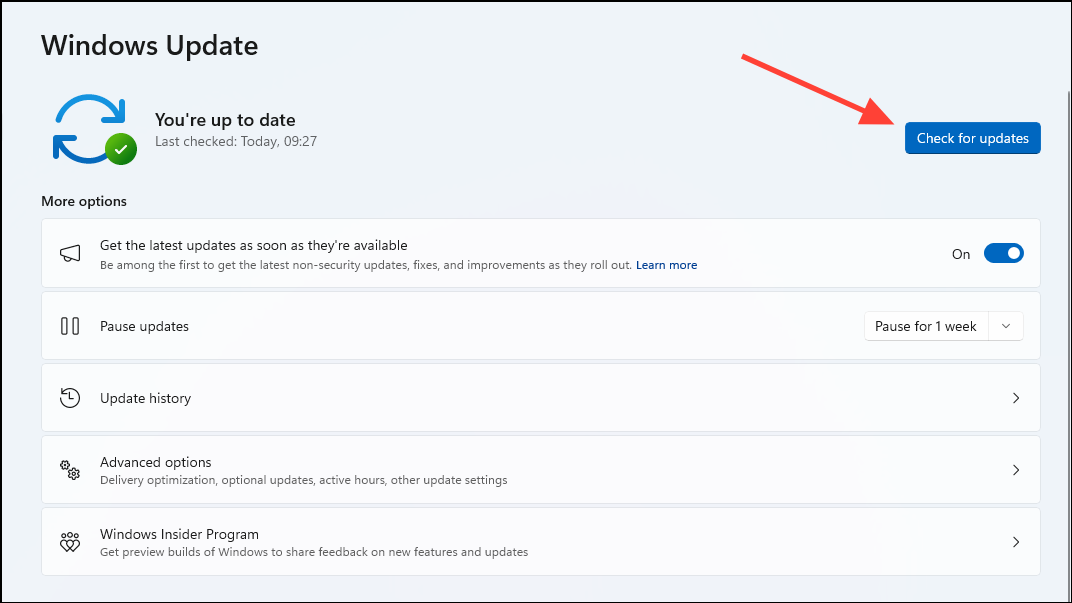This screenshot has width=1072, height=603.
Task: Click the Check for updates button
Action: click(972, 138)
